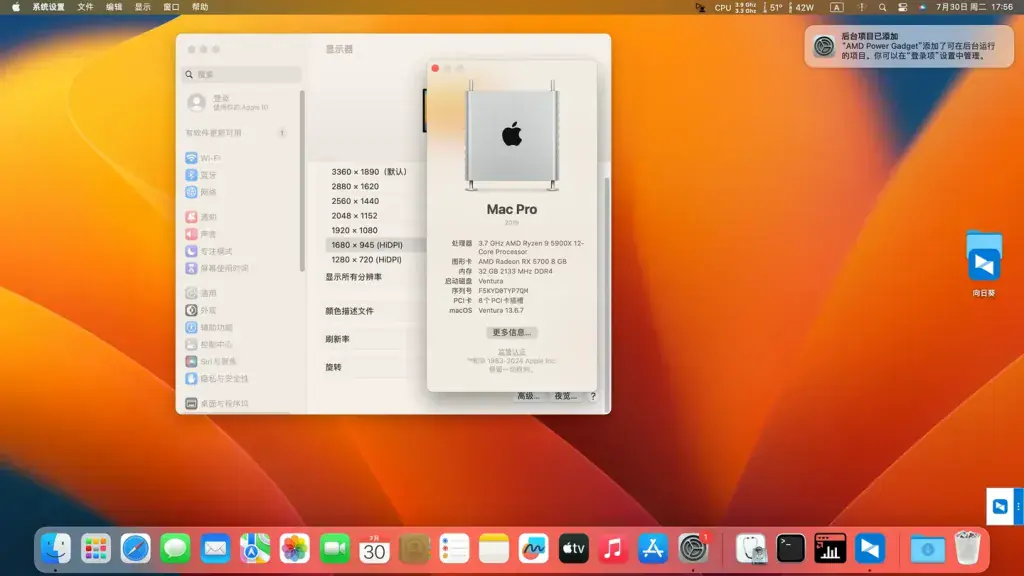Viewport: 1024px width, 576px height.
Task: Open the 系统设置 menu
Action: click(48, 7)
